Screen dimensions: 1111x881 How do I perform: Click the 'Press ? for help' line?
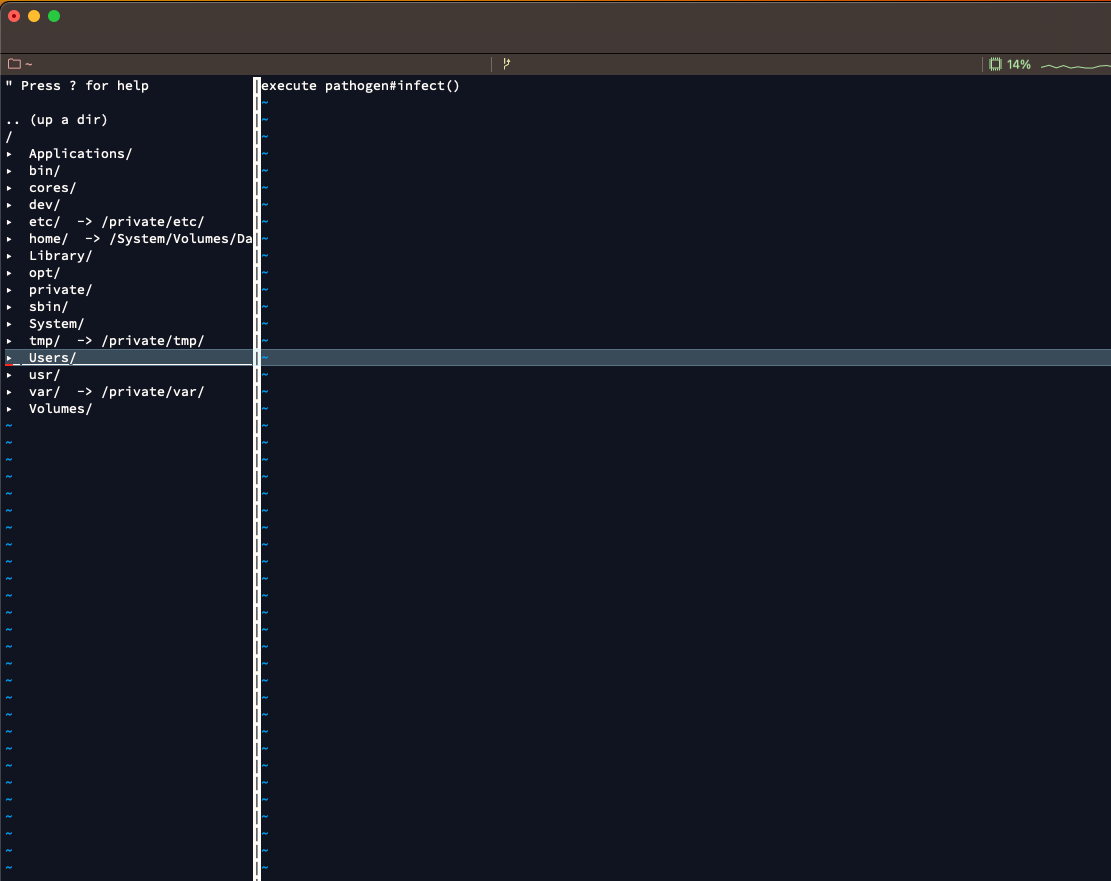pyautogui.click(x=78, y=86)
